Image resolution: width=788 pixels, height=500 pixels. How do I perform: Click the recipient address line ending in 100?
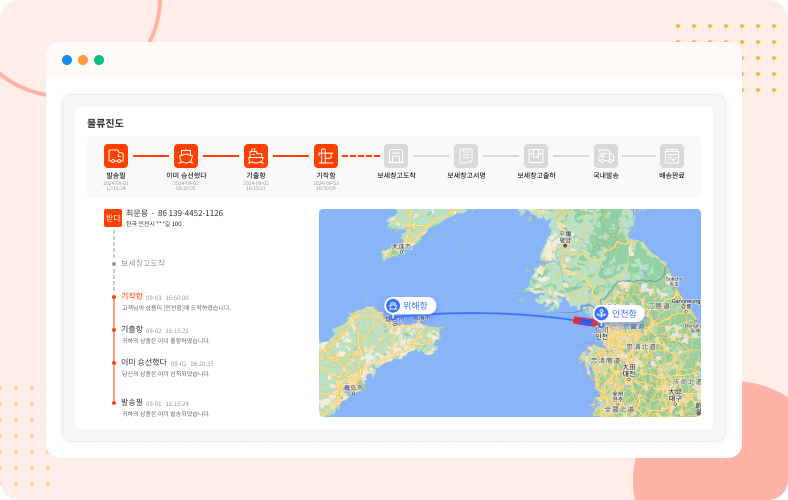tap(154, 224)
